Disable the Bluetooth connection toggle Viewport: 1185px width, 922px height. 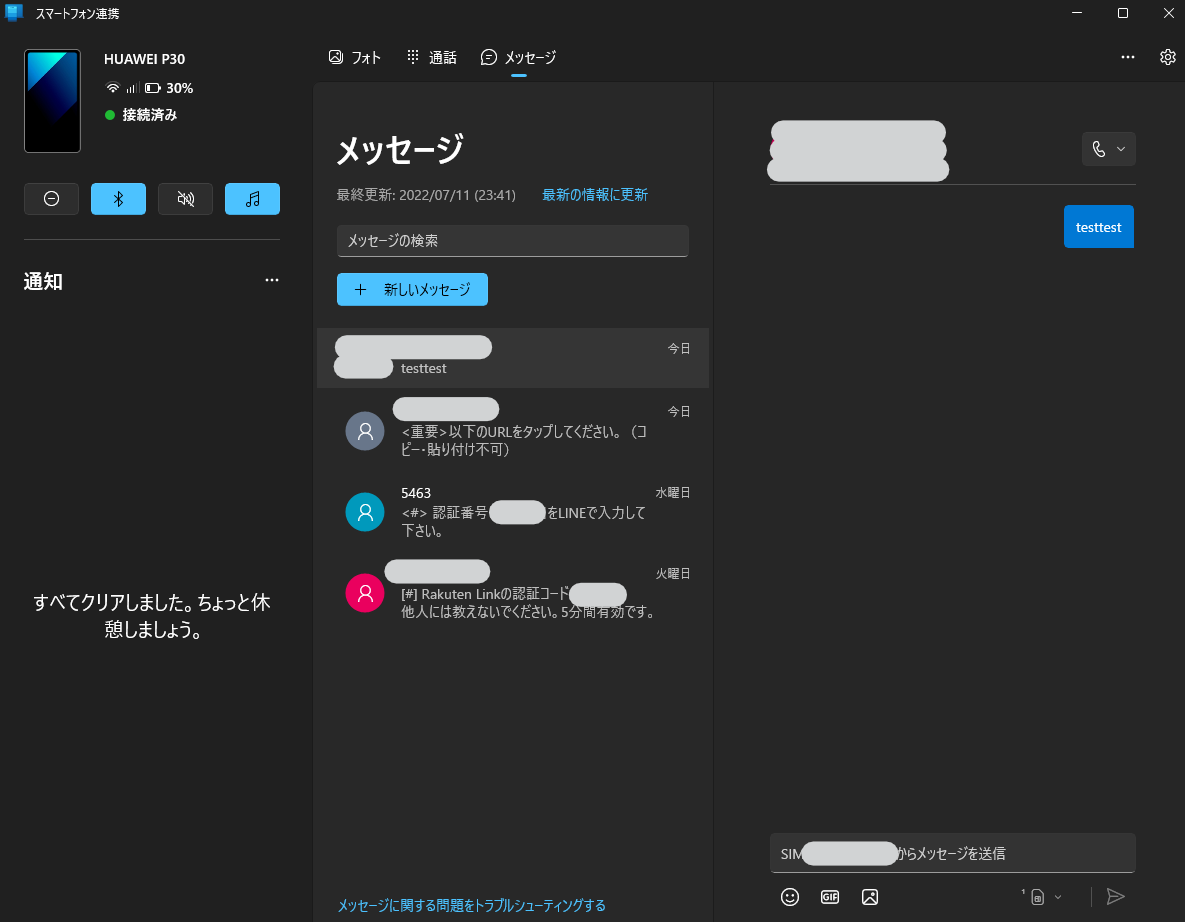click(118, 198)
